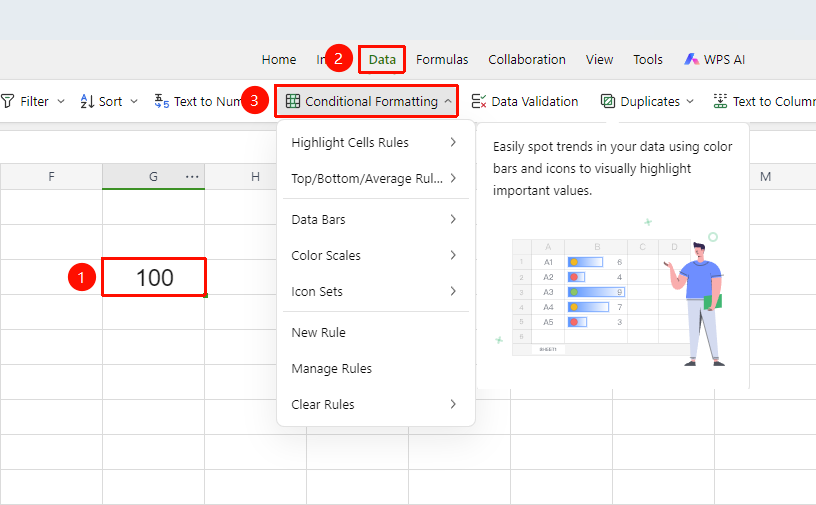
Task: Expand Top/Bottom/Average Rules submenu arrow
Action: [x=453, y=178]
